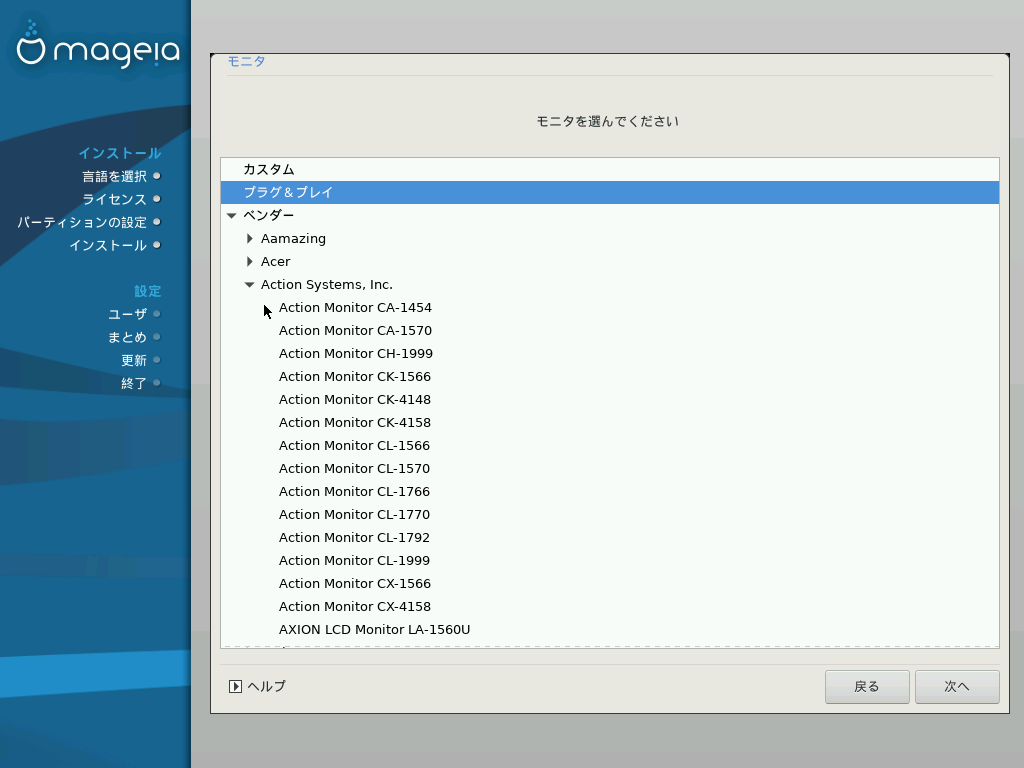Screen dimensions: 1024x768
Task: Click the 終了 sidebar step
Action: (134, 383)
